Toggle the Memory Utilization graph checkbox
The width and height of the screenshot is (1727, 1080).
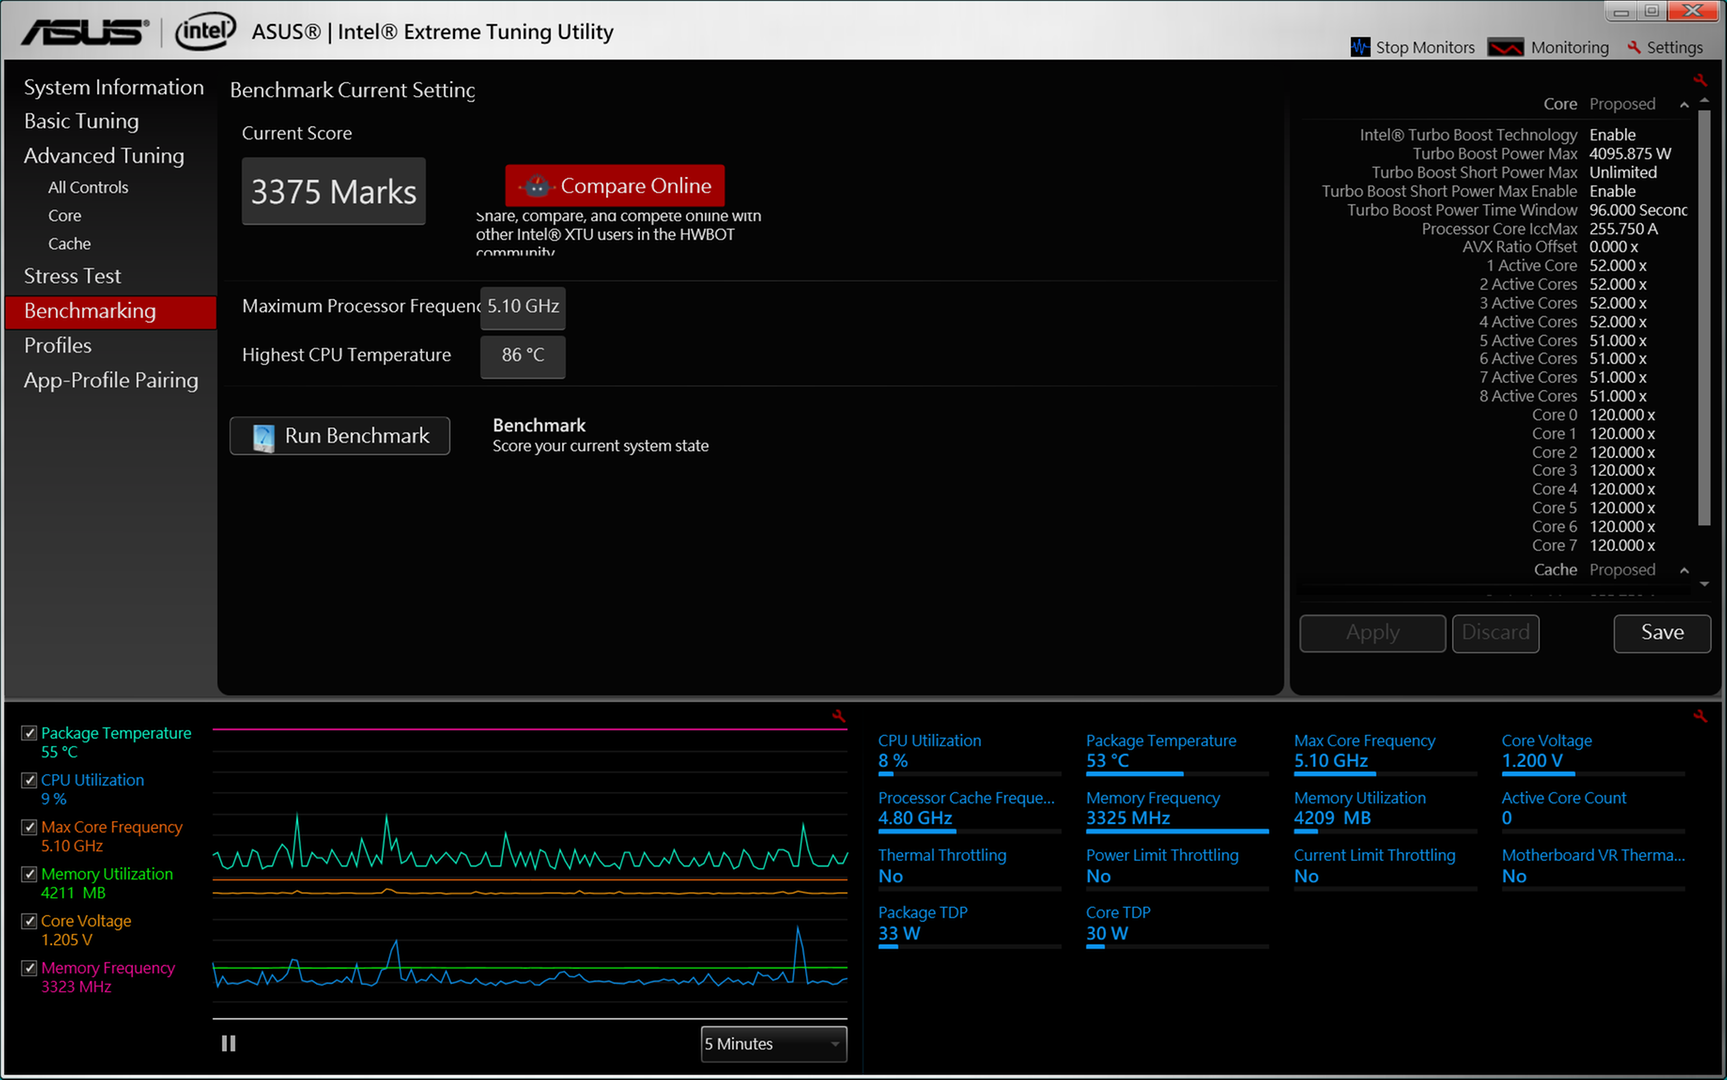pos(29,874)
